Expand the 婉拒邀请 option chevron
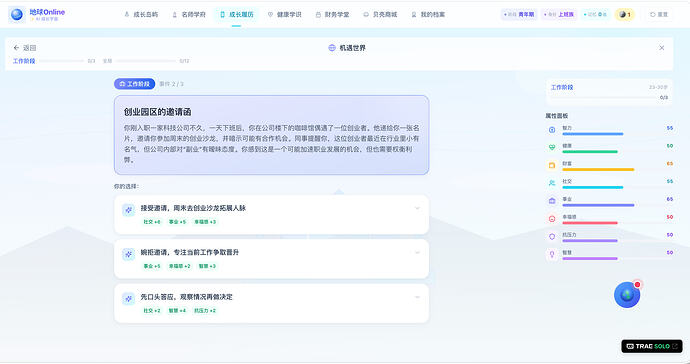 point(417,253)
